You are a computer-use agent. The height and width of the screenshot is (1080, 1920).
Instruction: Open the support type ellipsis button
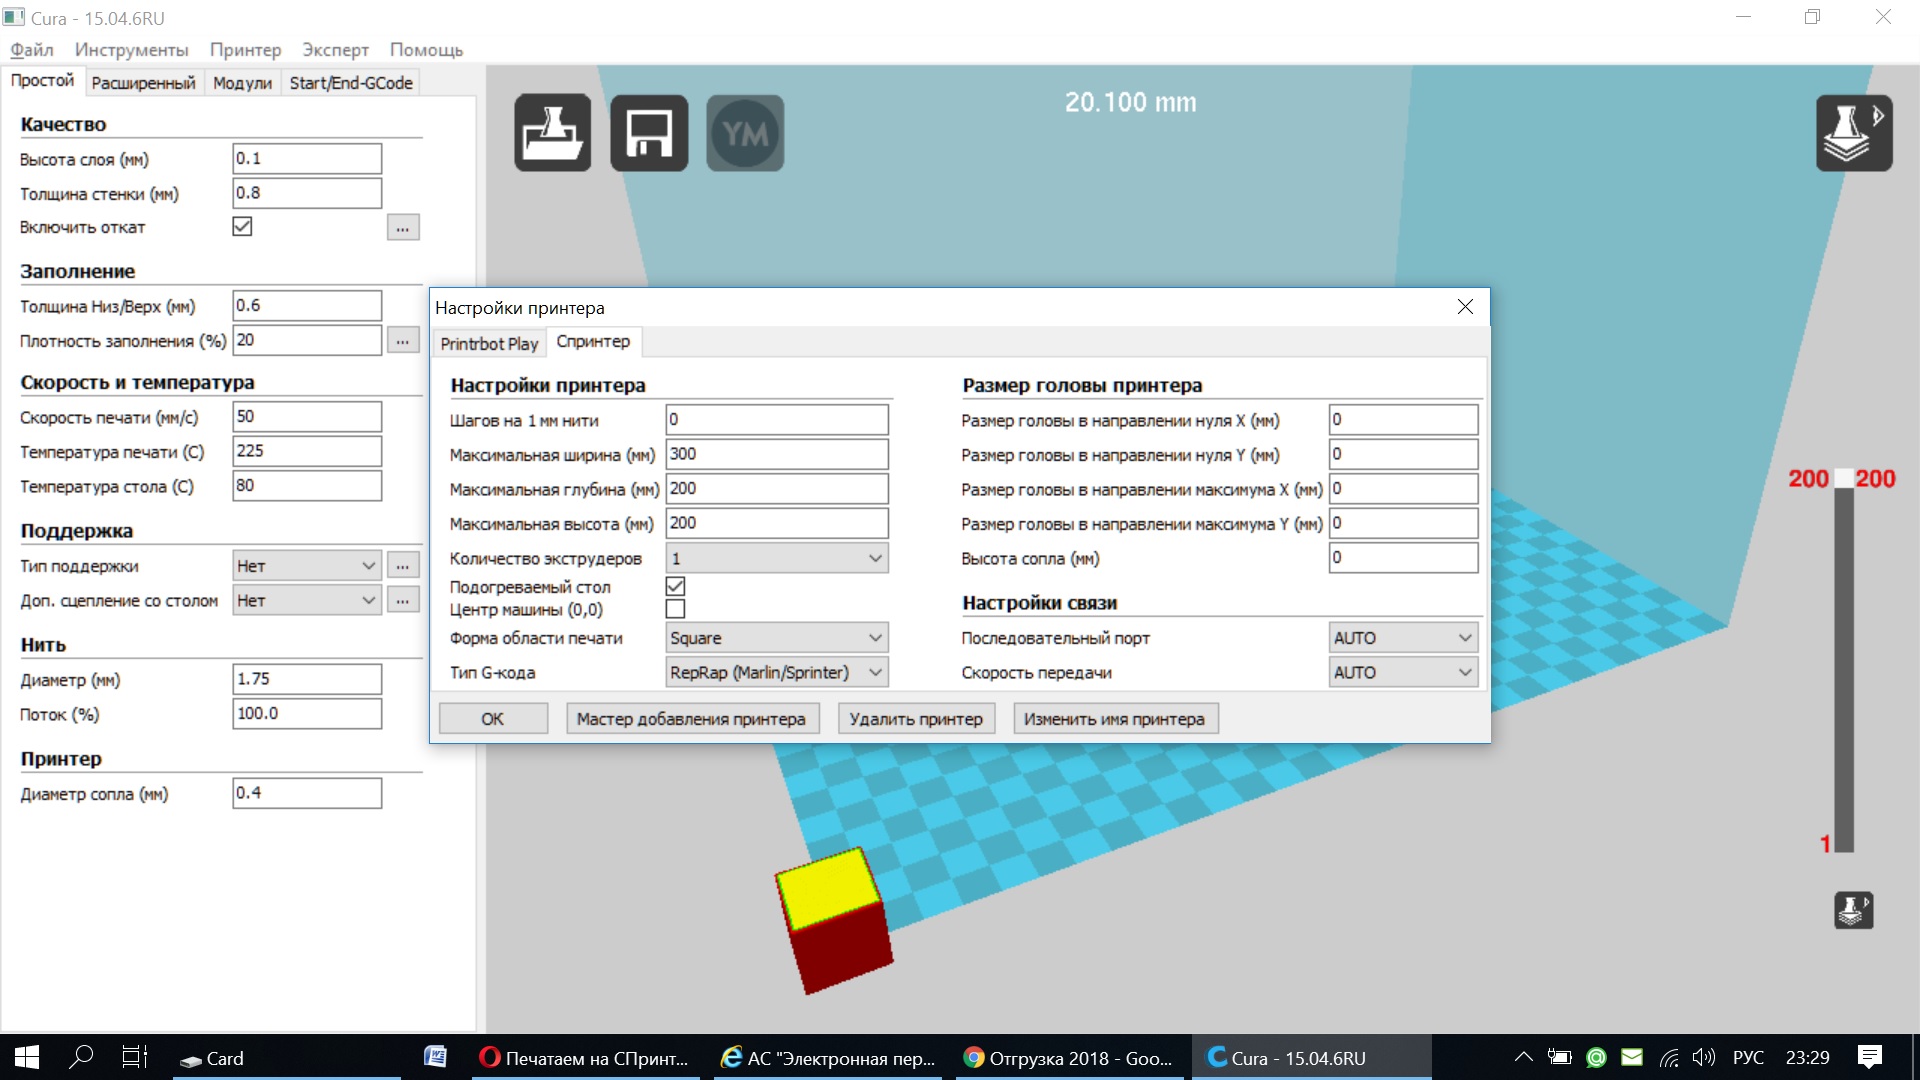402,566
